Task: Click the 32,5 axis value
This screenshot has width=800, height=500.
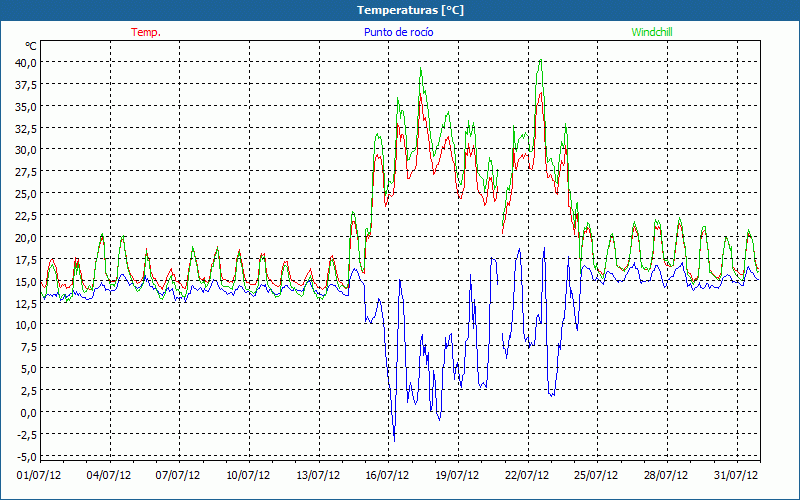Action: (27, 128)
